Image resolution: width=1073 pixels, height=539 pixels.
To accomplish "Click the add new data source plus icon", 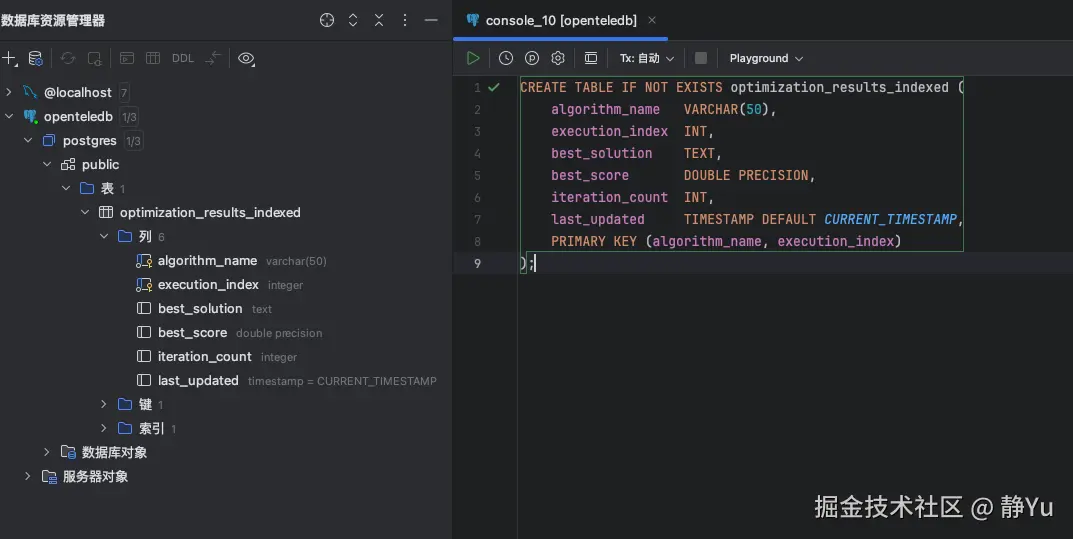I will (10, 58).
